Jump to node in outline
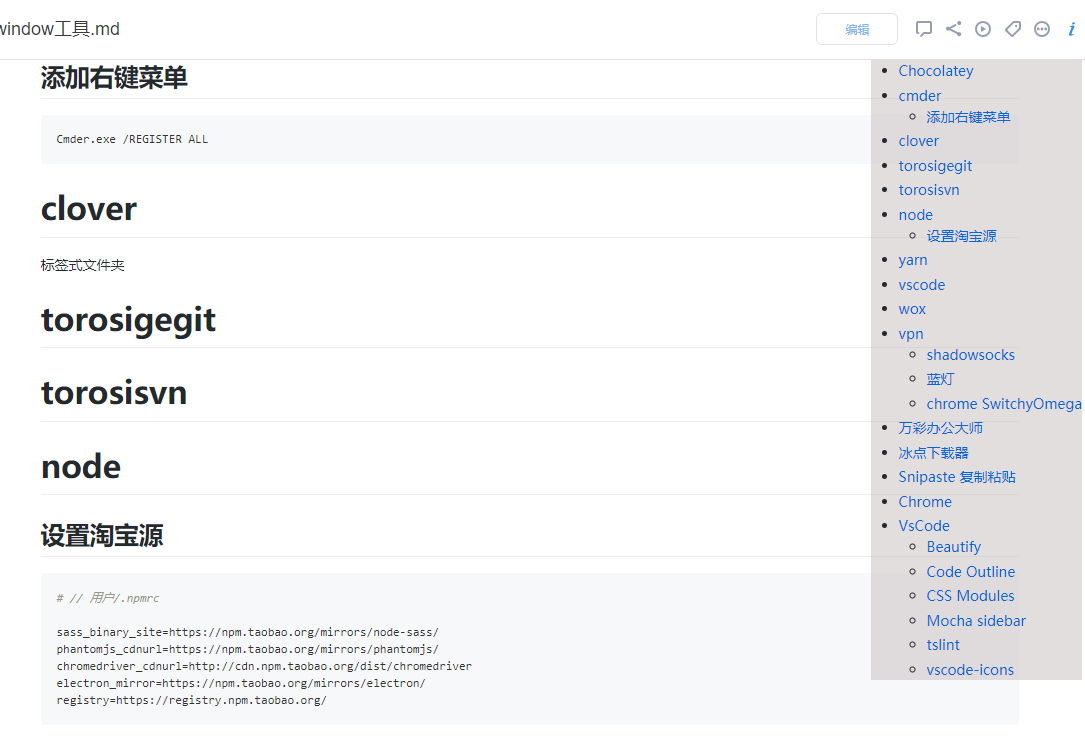 (x=915, y=215)
